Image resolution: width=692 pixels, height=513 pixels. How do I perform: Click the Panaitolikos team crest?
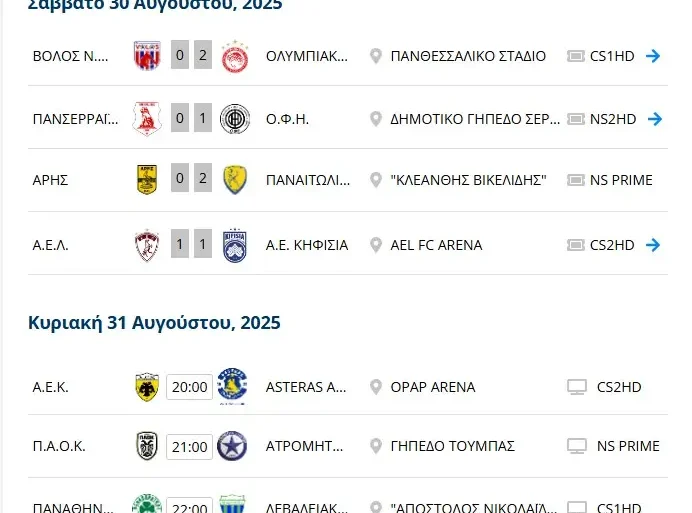[x=235, y=180]
